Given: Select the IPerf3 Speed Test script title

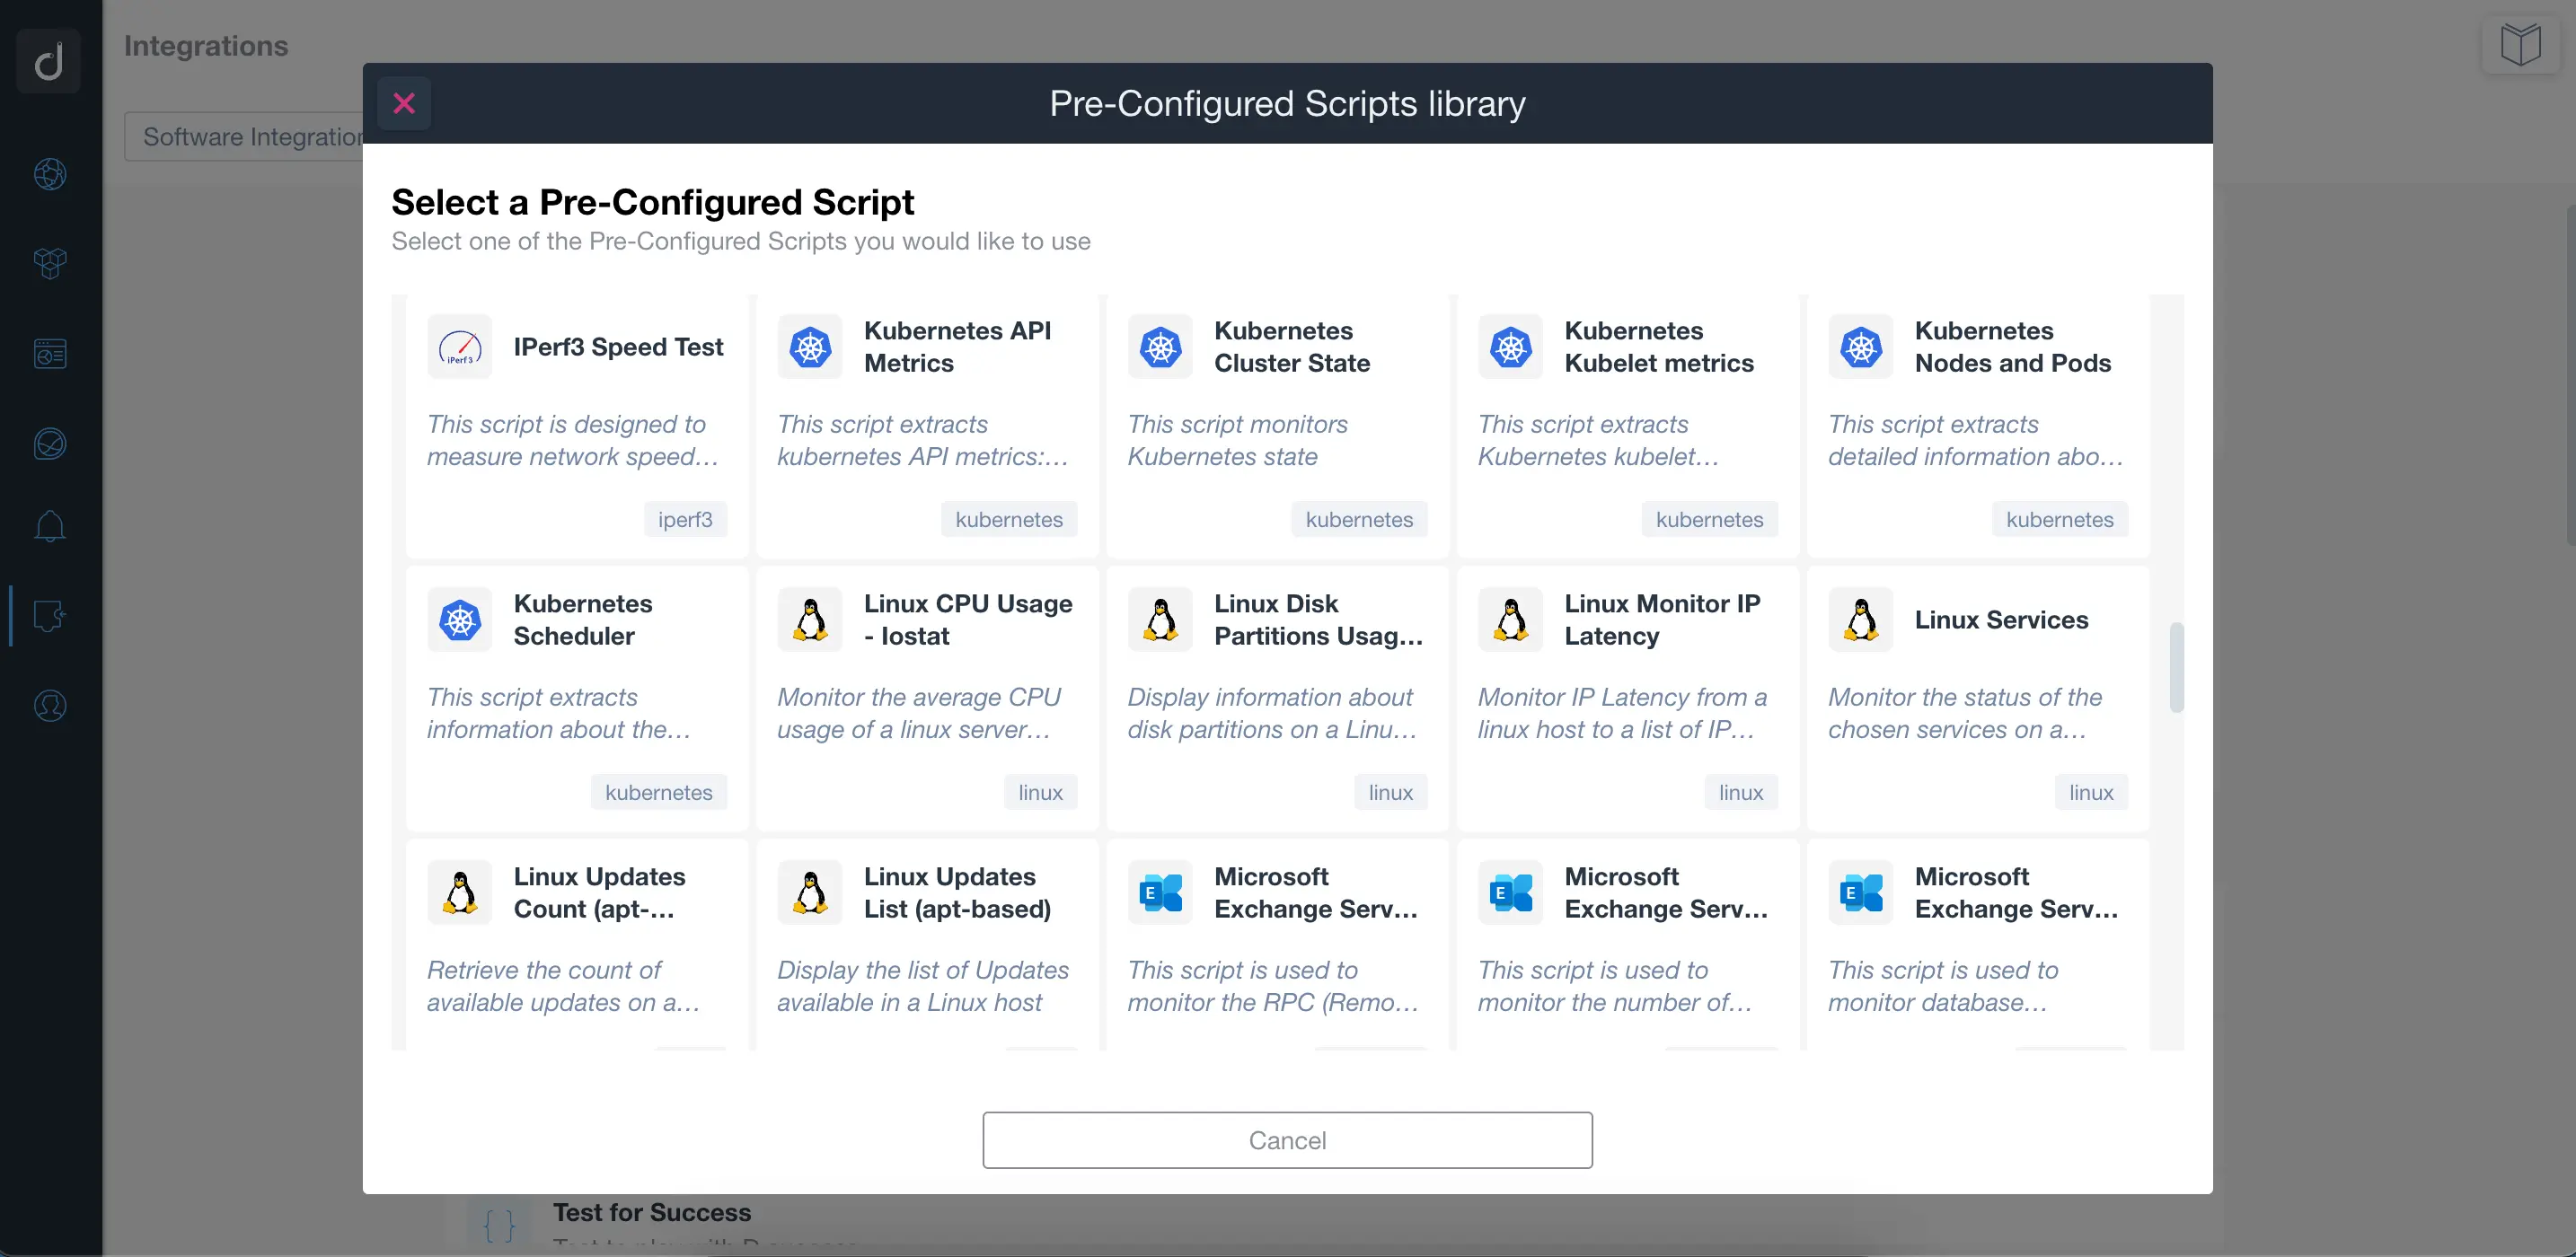Looking at the screenshot, I should point(618,347).
